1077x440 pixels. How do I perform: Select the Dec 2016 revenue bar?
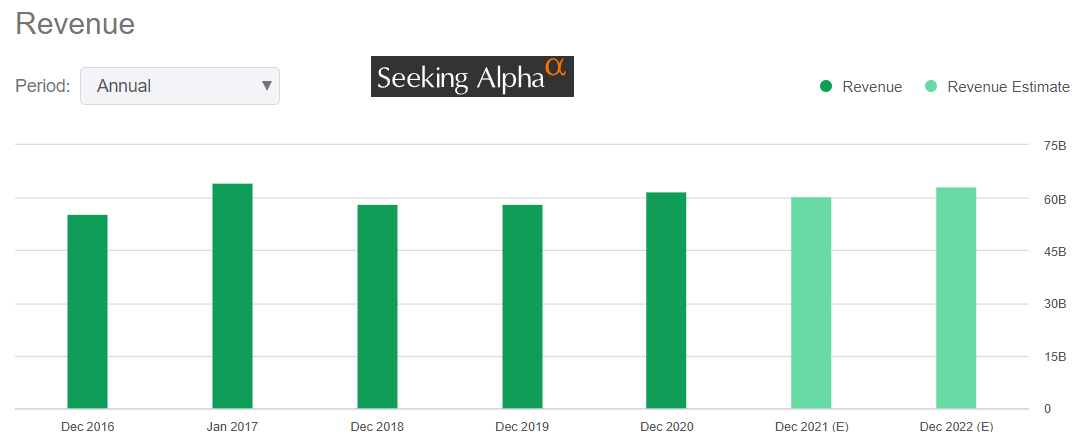87,312
